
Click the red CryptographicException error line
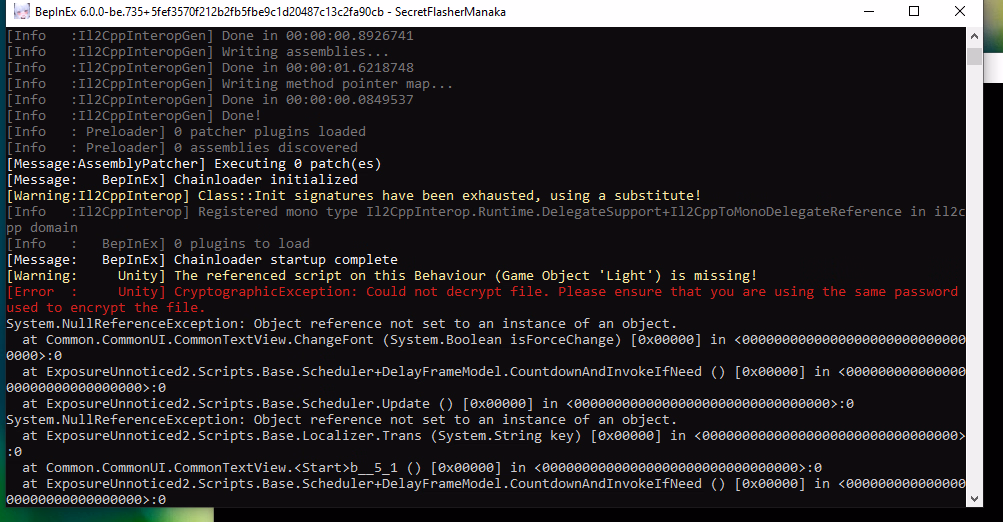[x=480, y=292]
